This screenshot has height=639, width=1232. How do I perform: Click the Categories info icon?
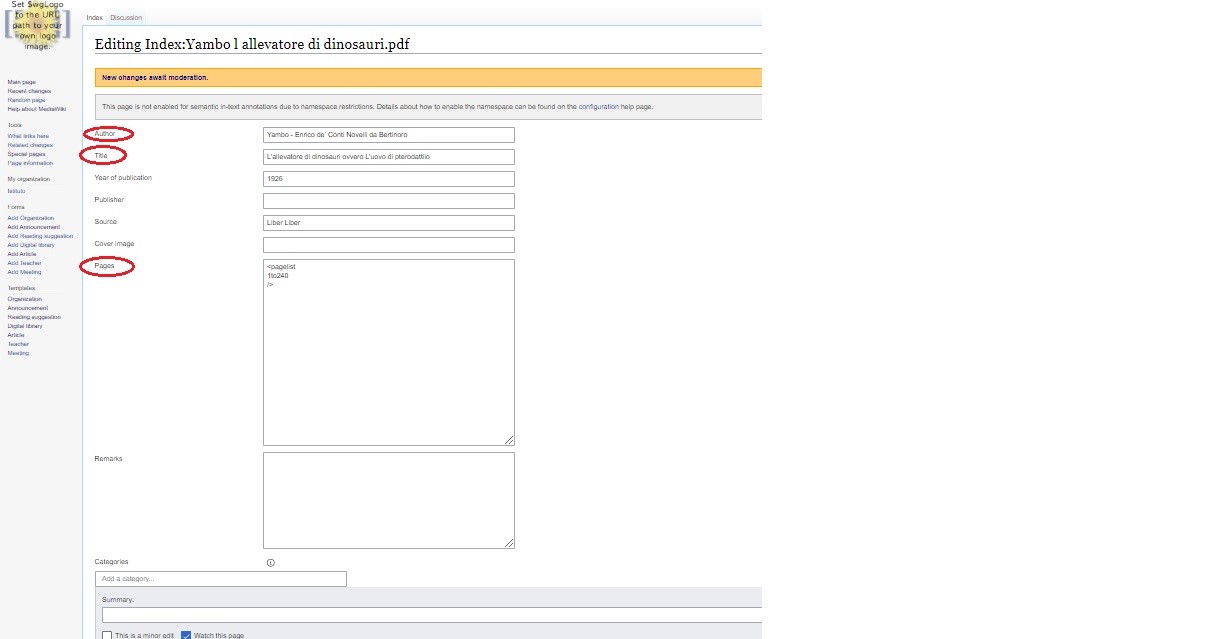tap(271, 563)
